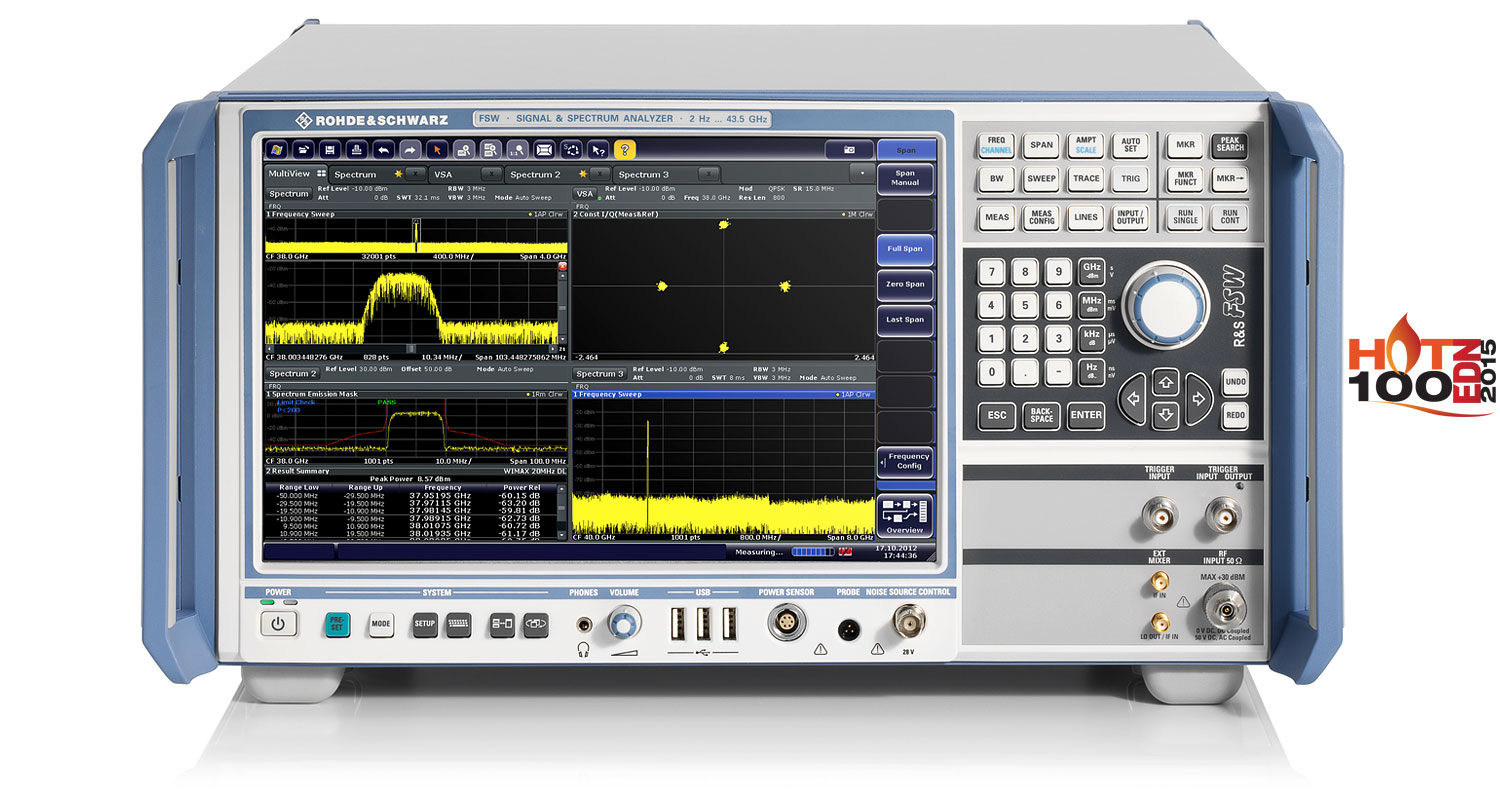Viewport: 1500px width, 800px height.
Task: Click the Zero Span softkey
Action: (x=905, y=284)
